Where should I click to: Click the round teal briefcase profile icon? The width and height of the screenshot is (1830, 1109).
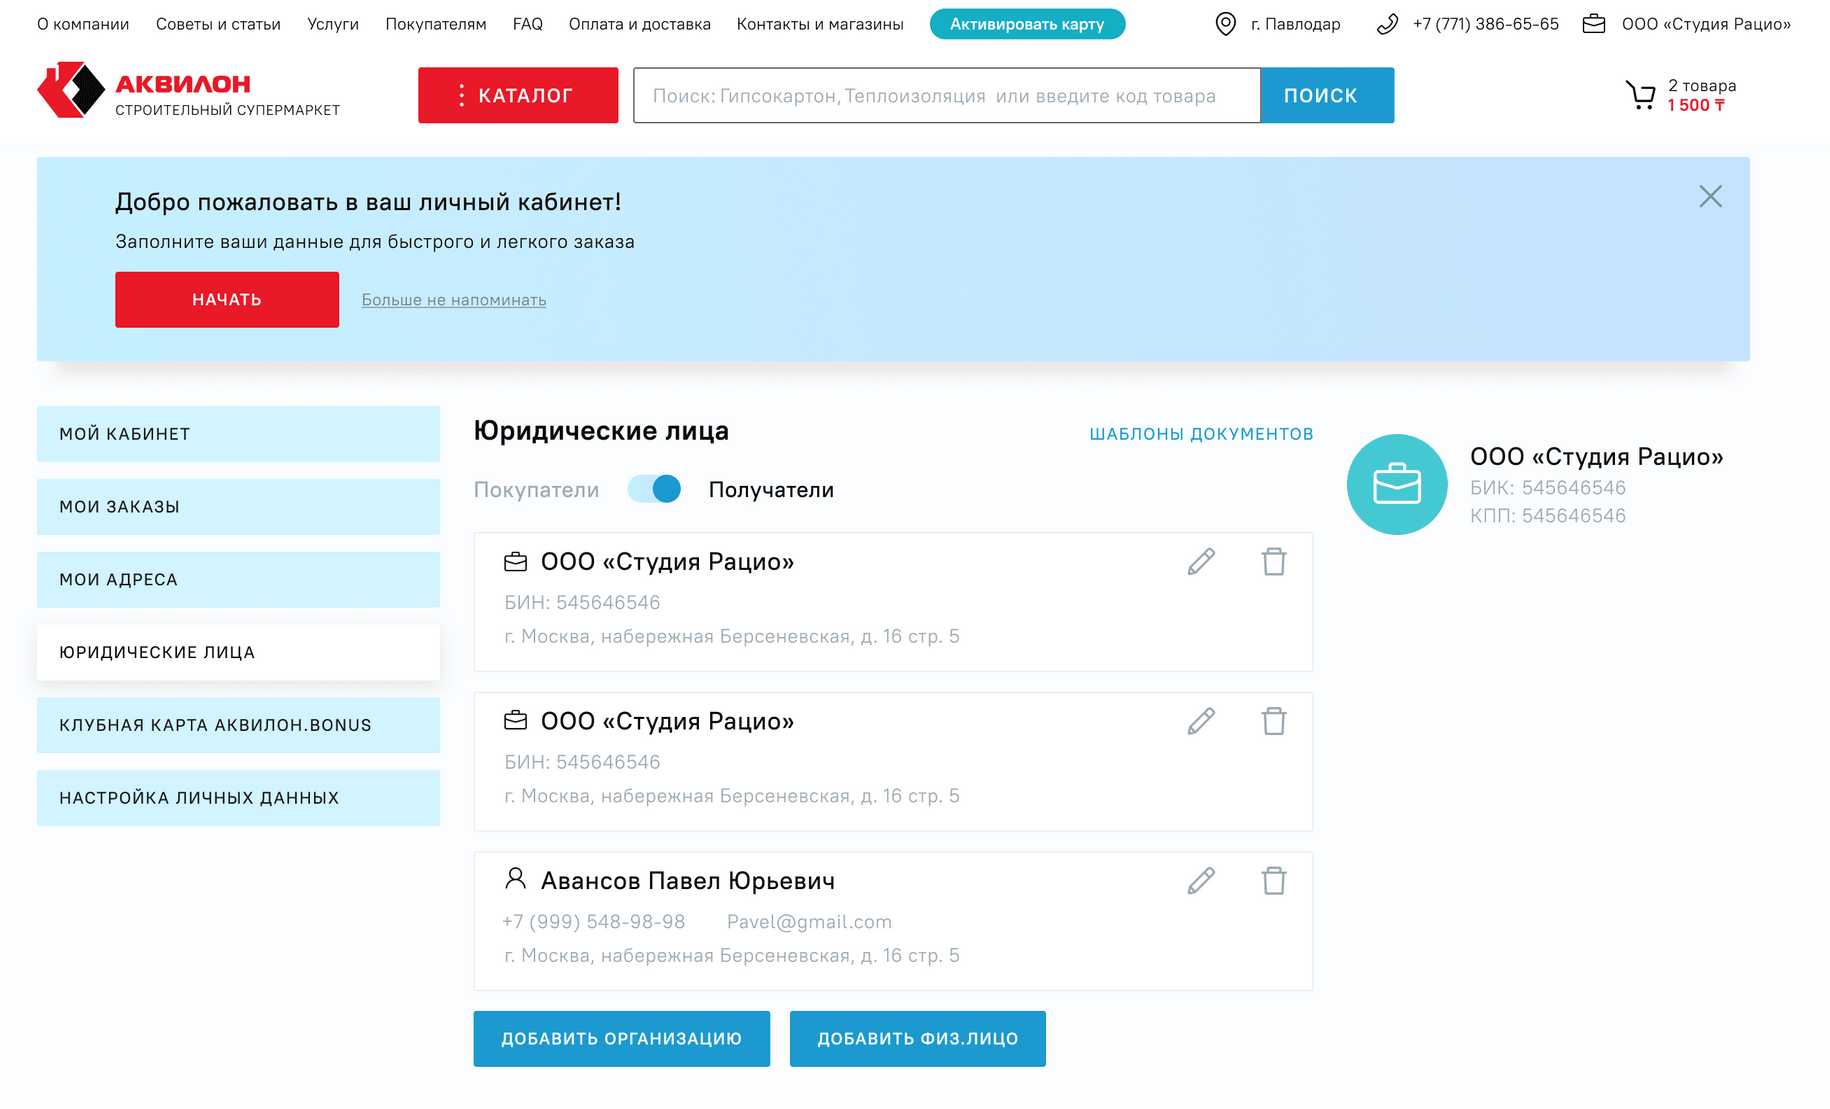click(x=1396, y=485)
